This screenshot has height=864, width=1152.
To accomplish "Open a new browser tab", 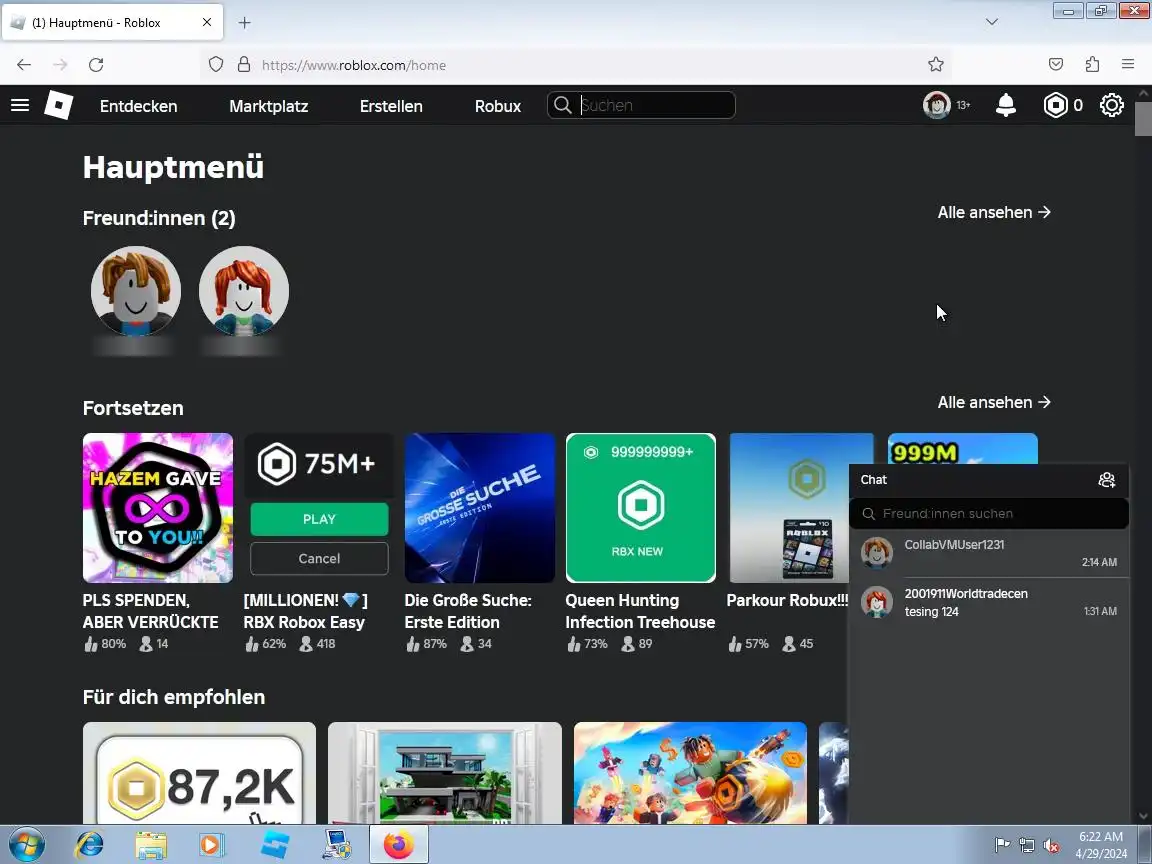I will 245,23.
